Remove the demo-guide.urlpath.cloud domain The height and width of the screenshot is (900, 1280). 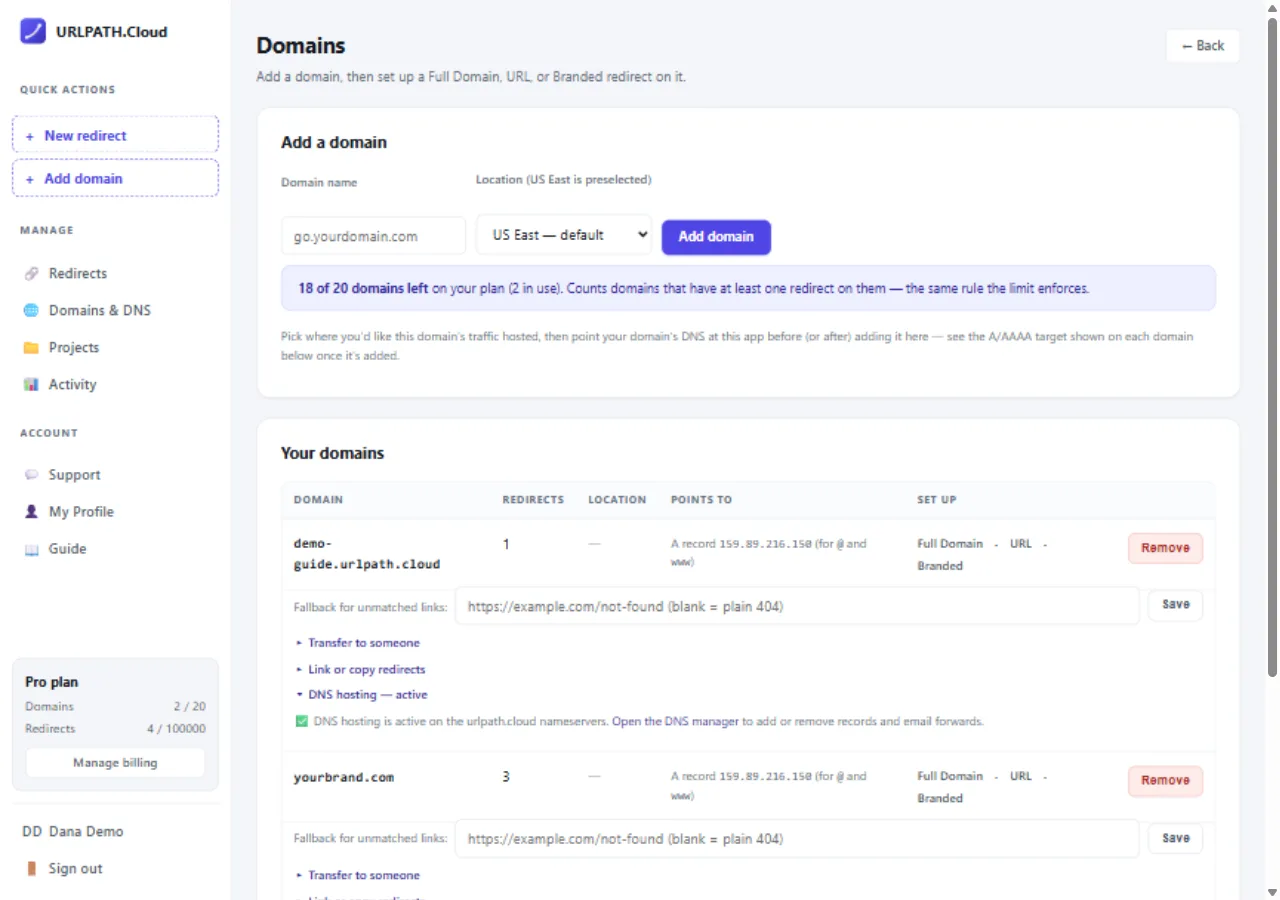(1165, 548)
